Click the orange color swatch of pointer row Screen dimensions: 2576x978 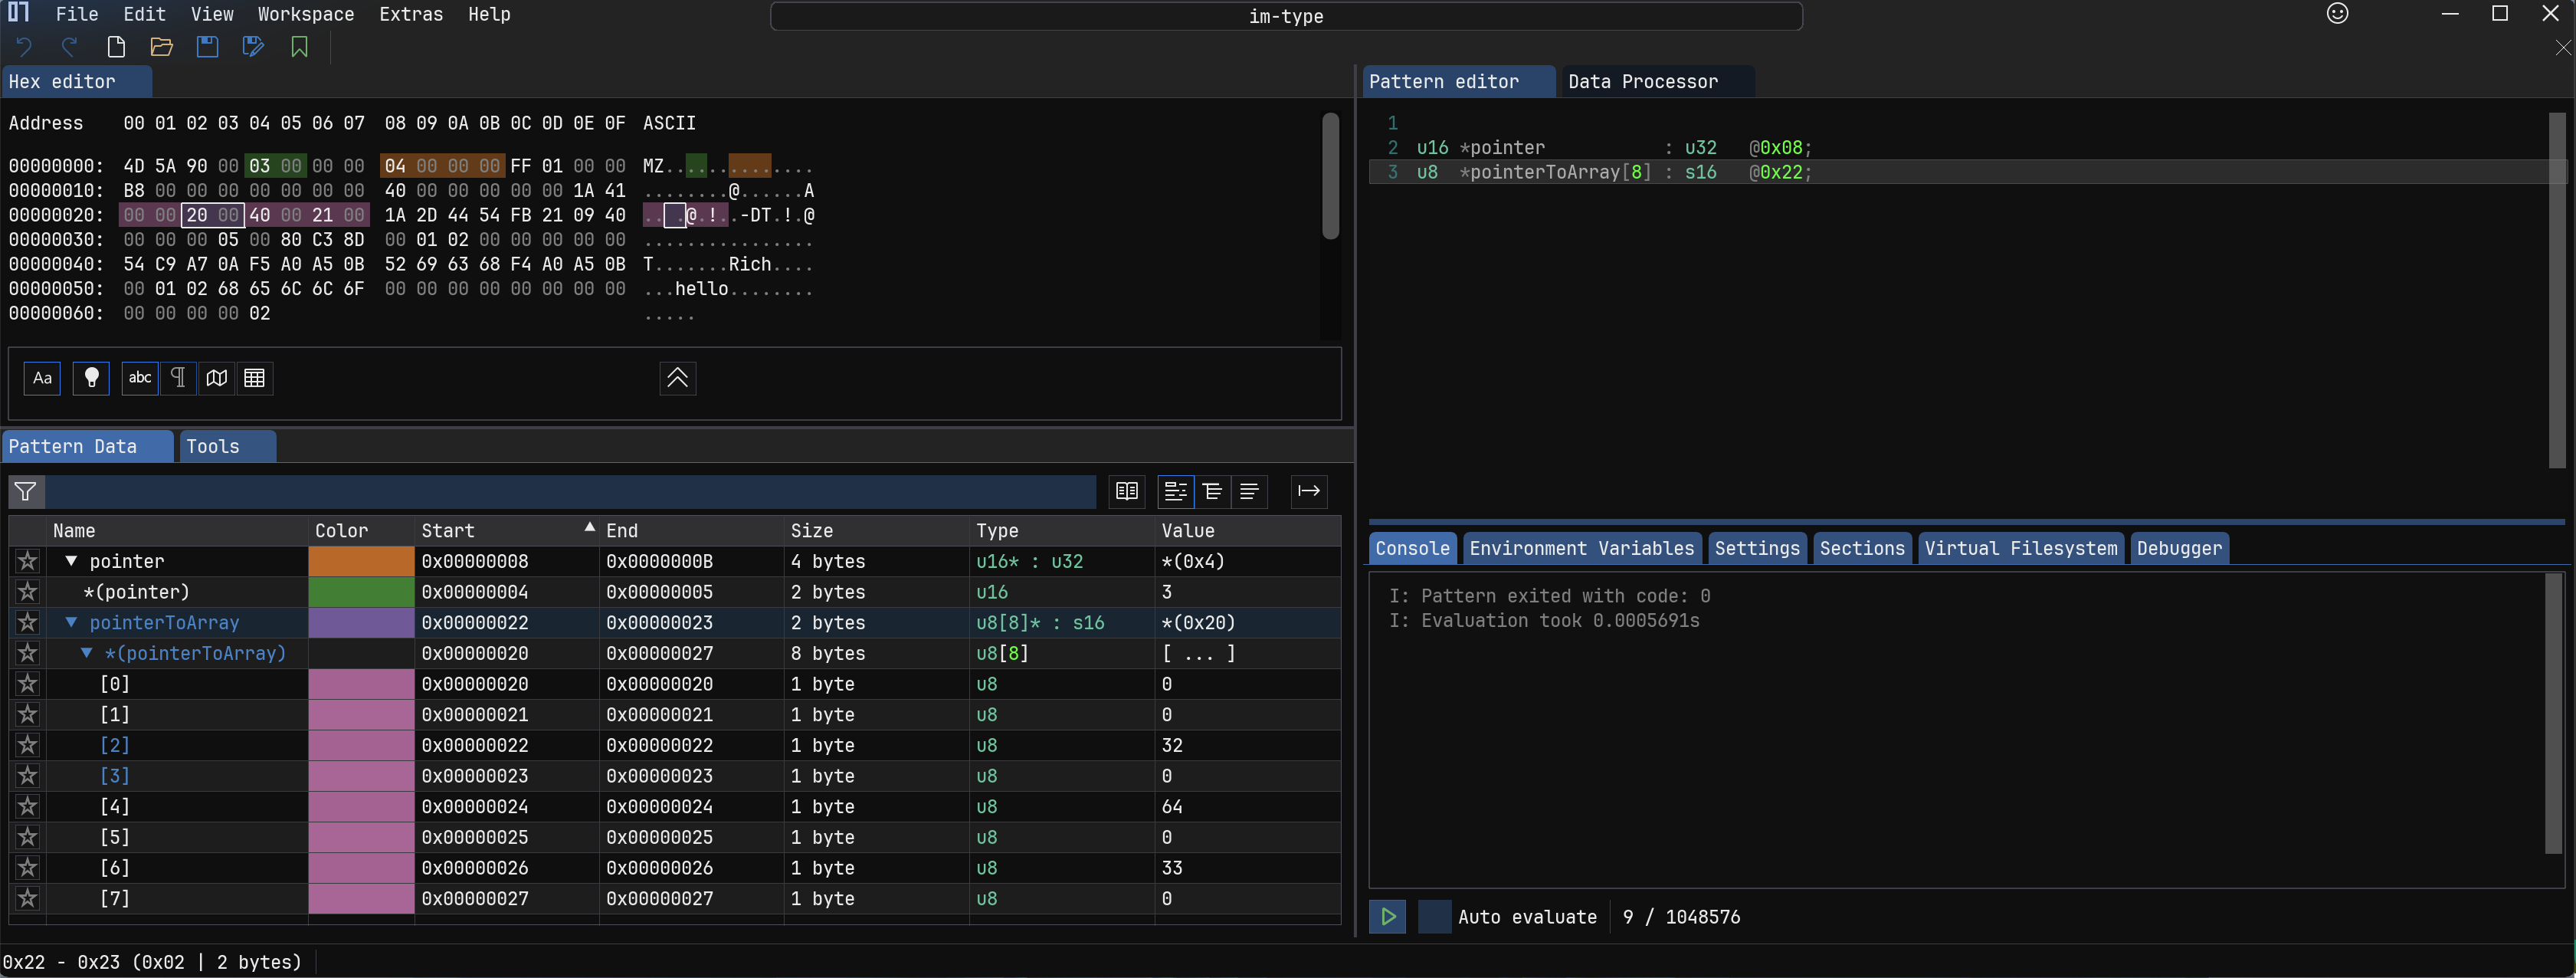click(x=361, y=562)
